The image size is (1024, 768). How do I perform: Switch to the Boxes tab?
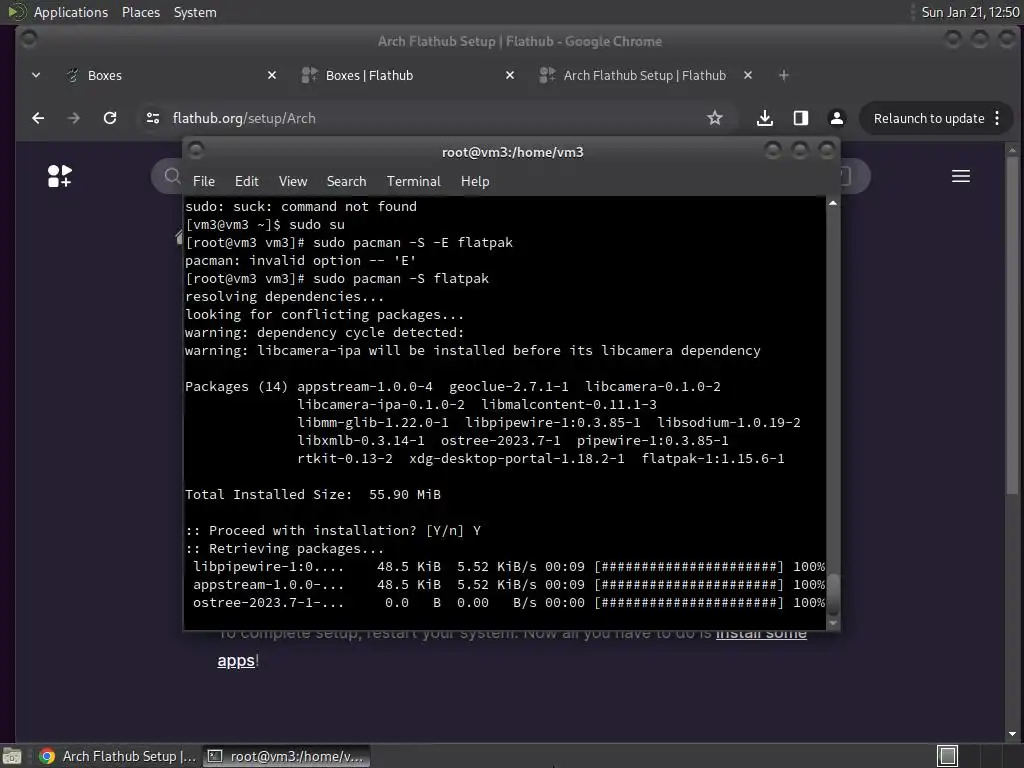[x=171, y=76]
